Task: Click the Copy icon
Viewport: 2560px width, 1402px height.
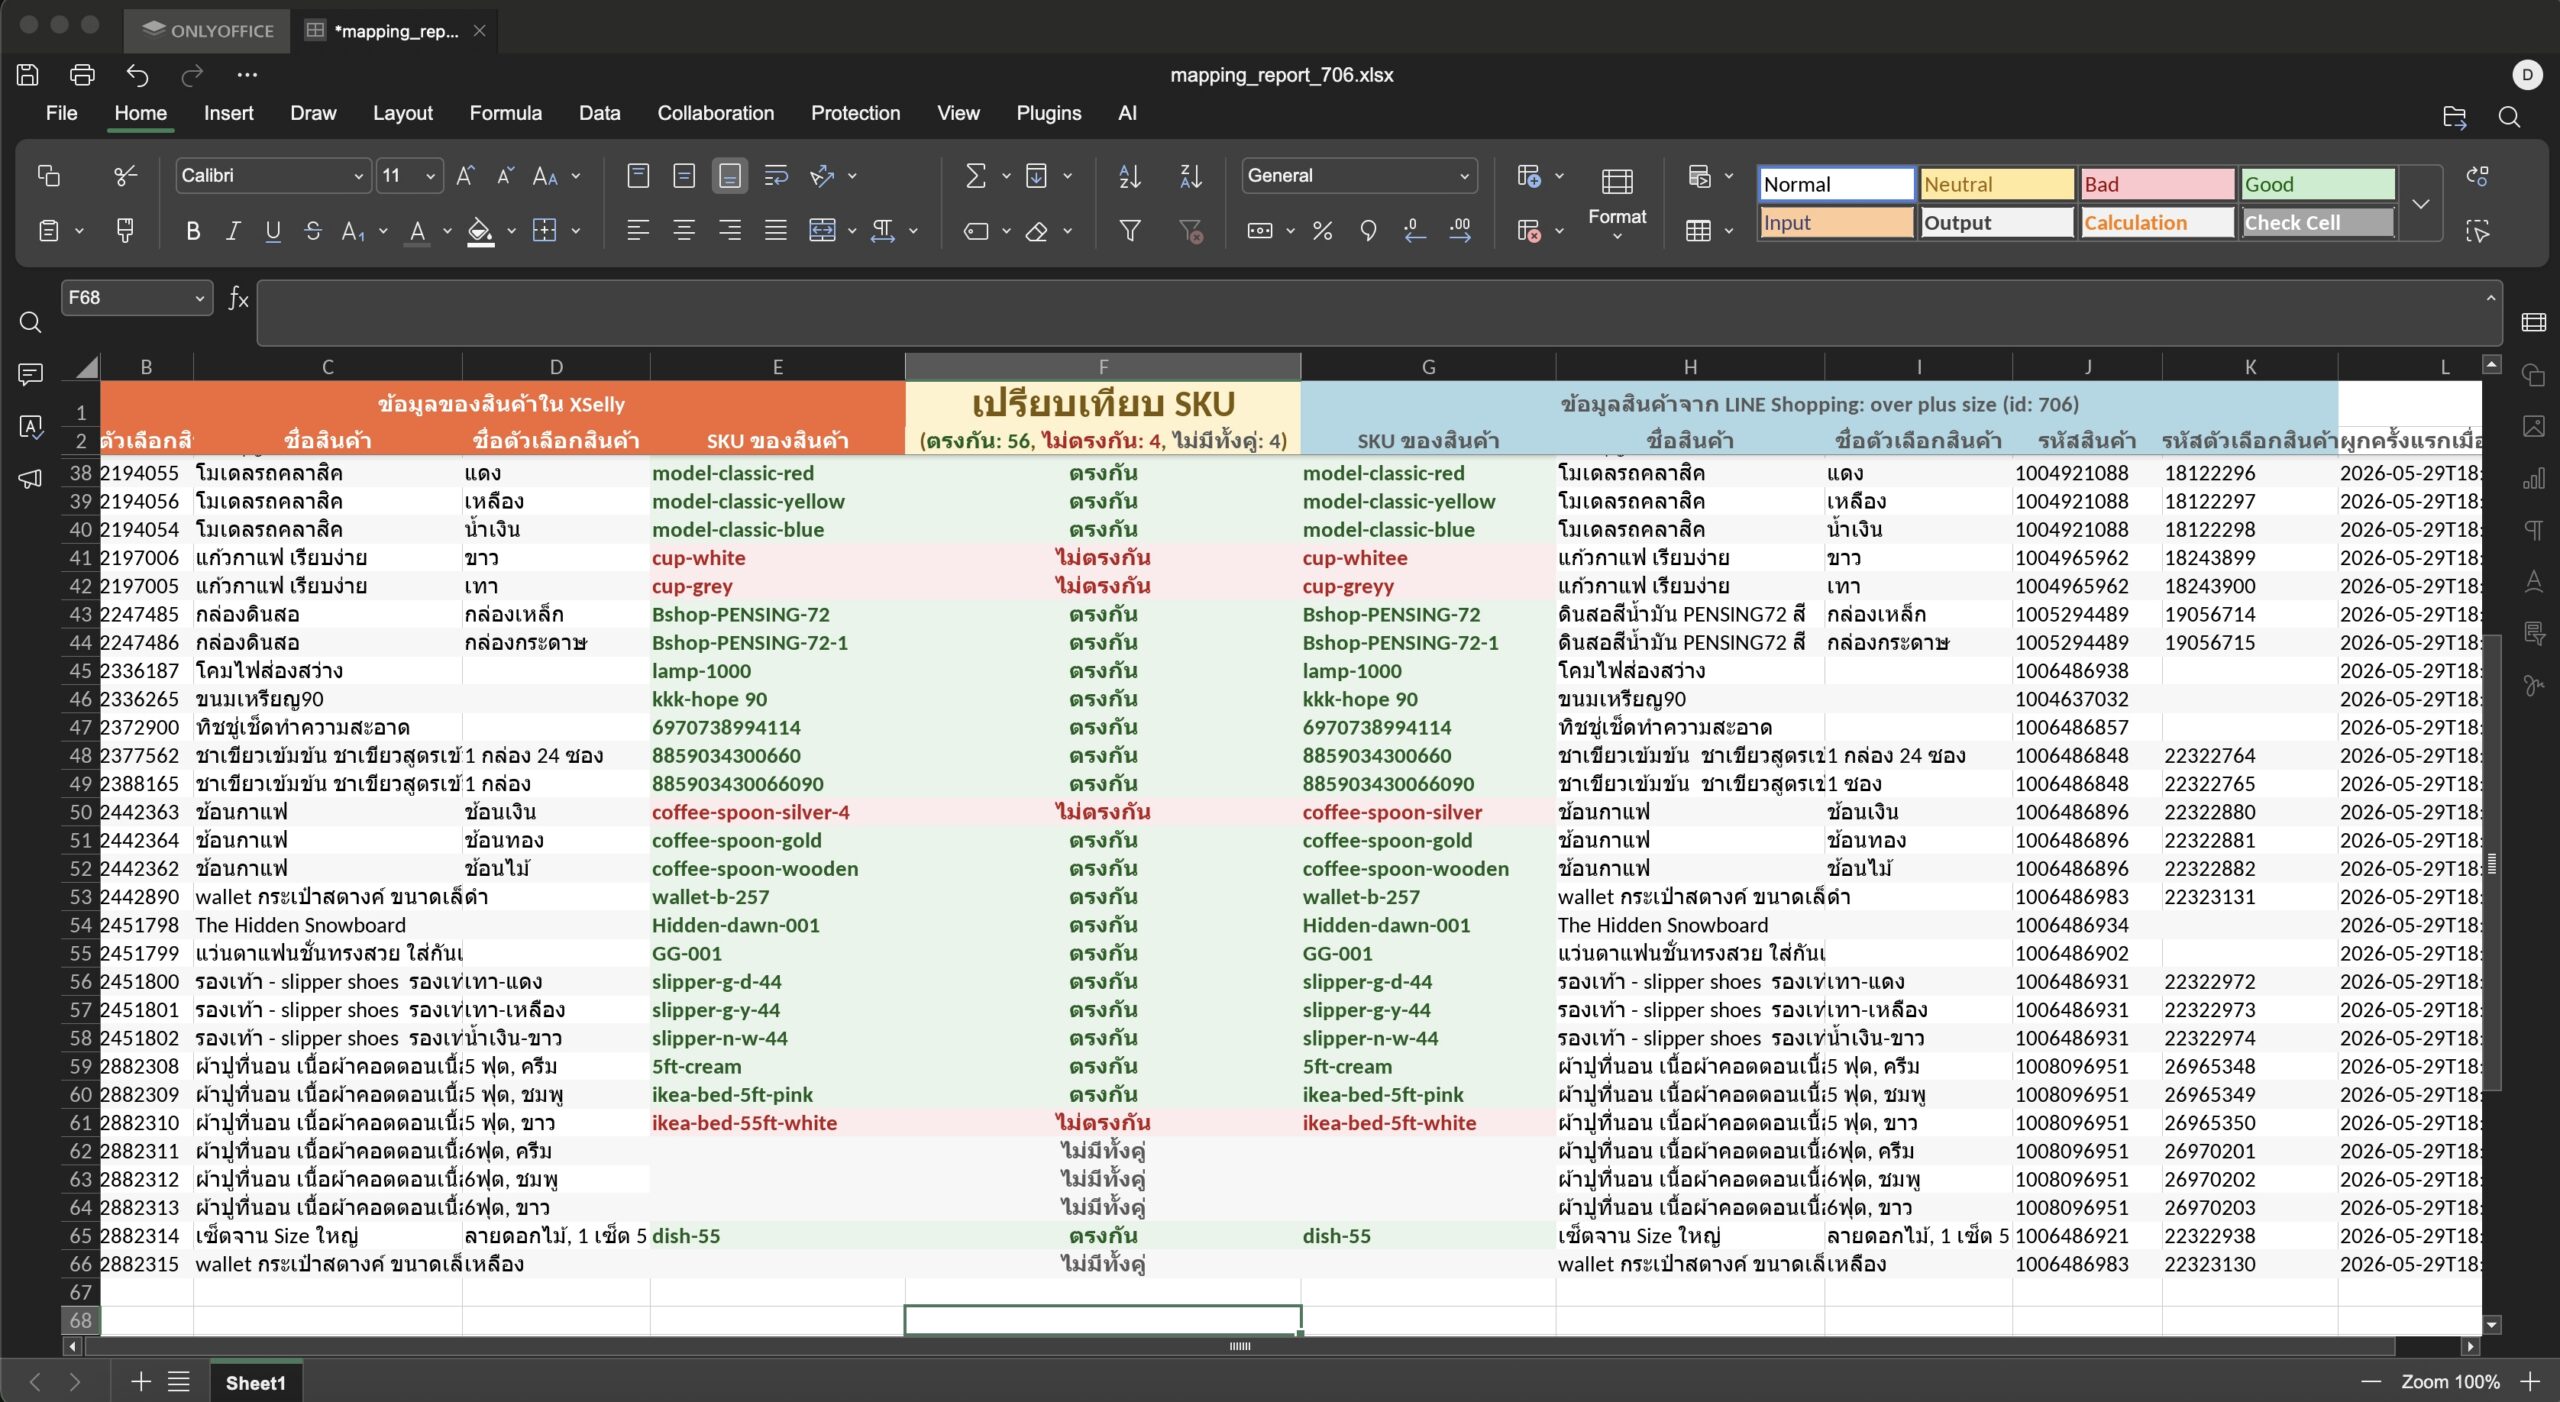Action: click(48, 176)
